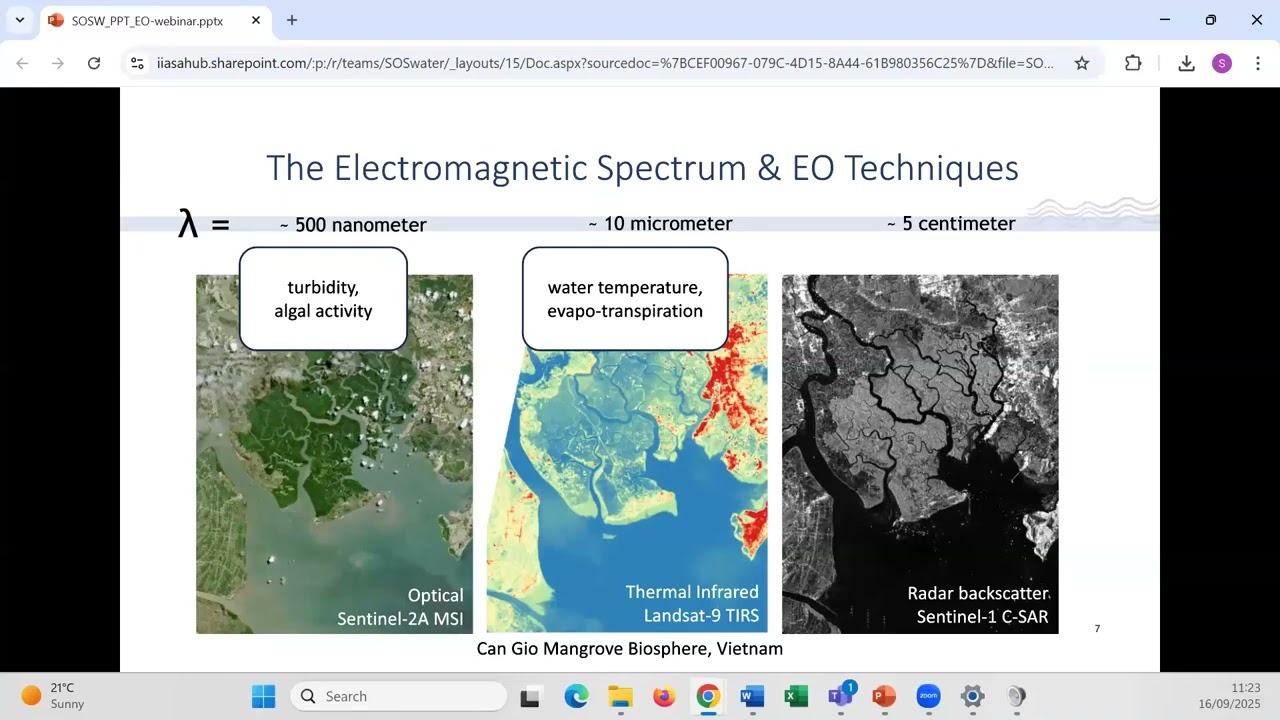Go back to previous page
The height and width of the screenshot is (720, 1280).
point(22,63)
